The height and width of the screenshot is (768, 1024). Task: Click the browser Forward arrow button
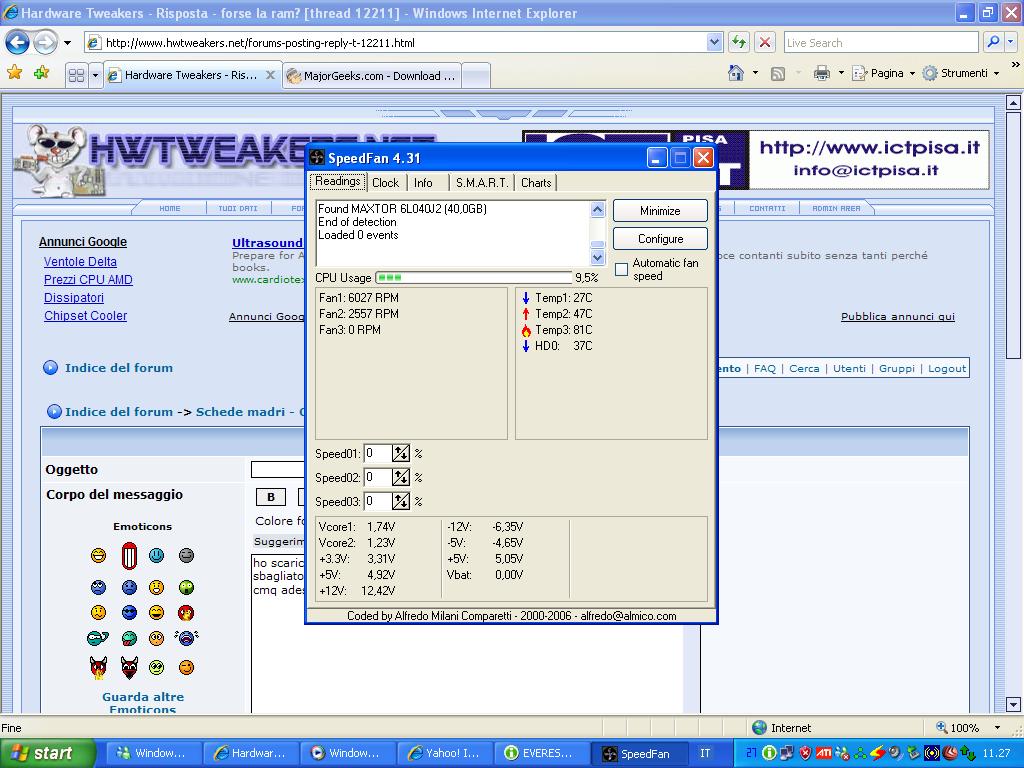coord(45,43)
